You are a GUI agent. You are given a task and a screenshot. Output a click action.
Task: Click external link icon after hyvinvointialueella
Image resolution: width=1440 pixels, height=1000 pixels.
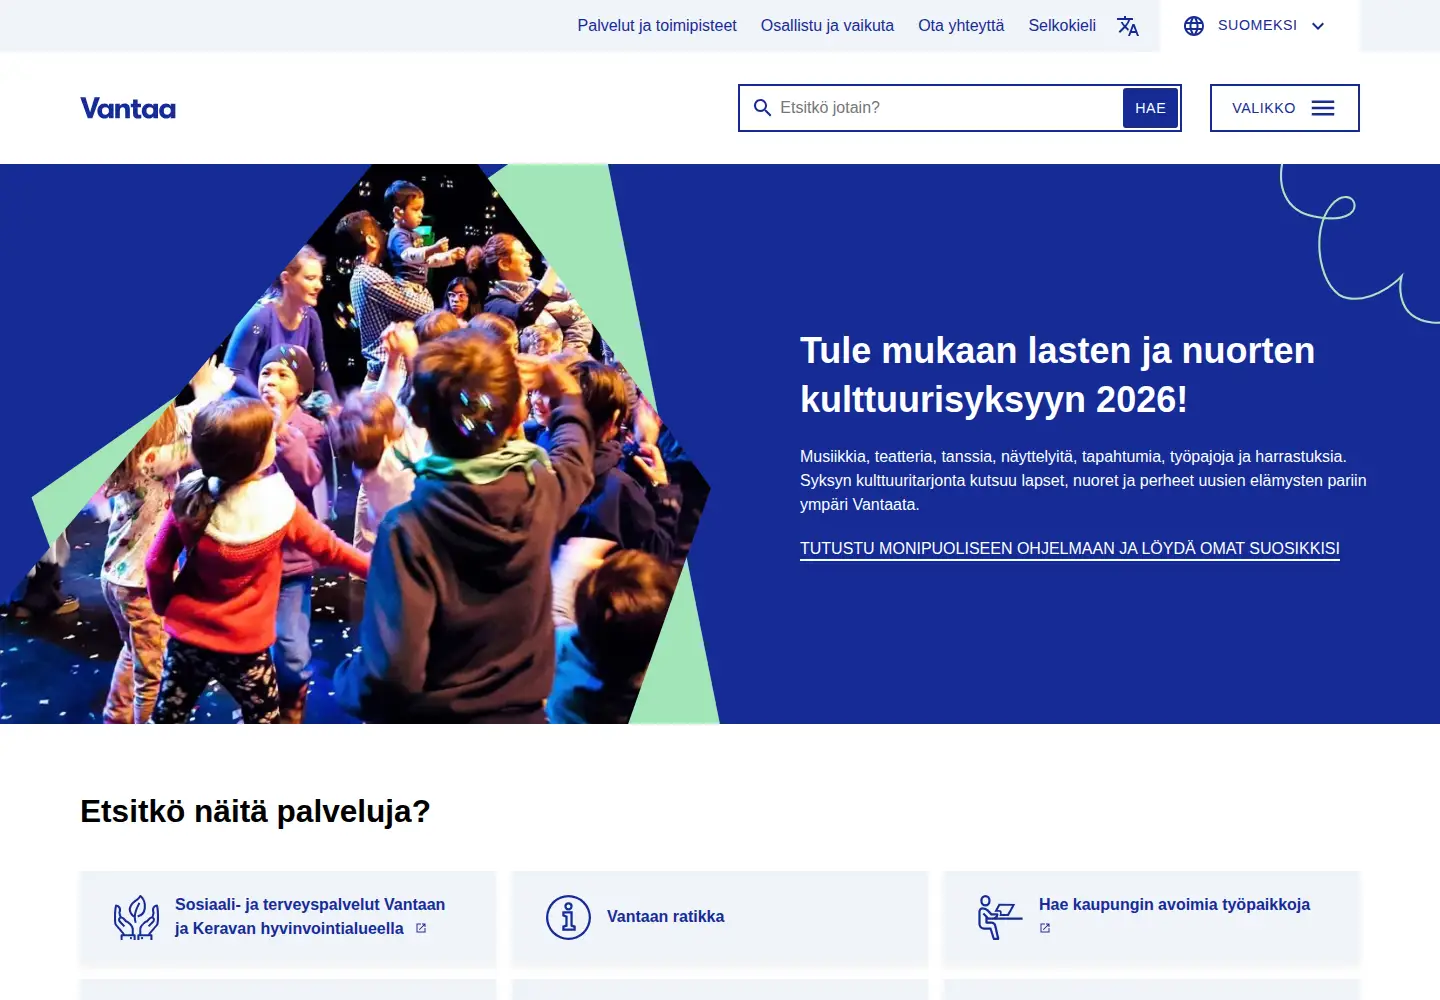421,928
